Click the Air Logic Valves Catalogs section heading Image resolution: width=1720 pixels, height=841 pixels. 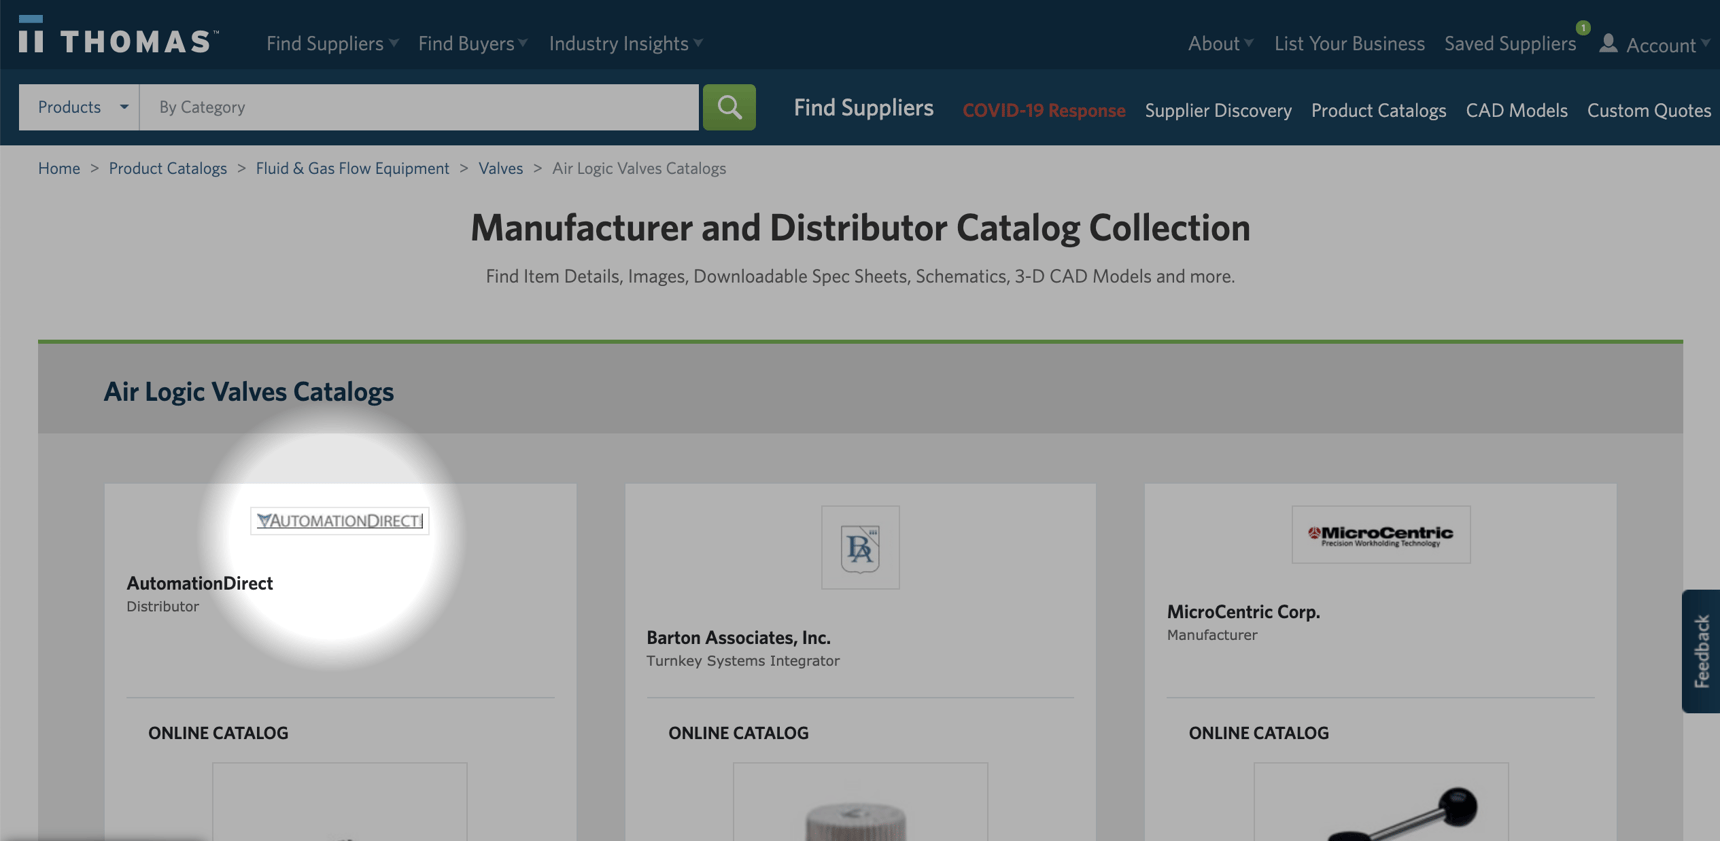(x=249, y=391)
